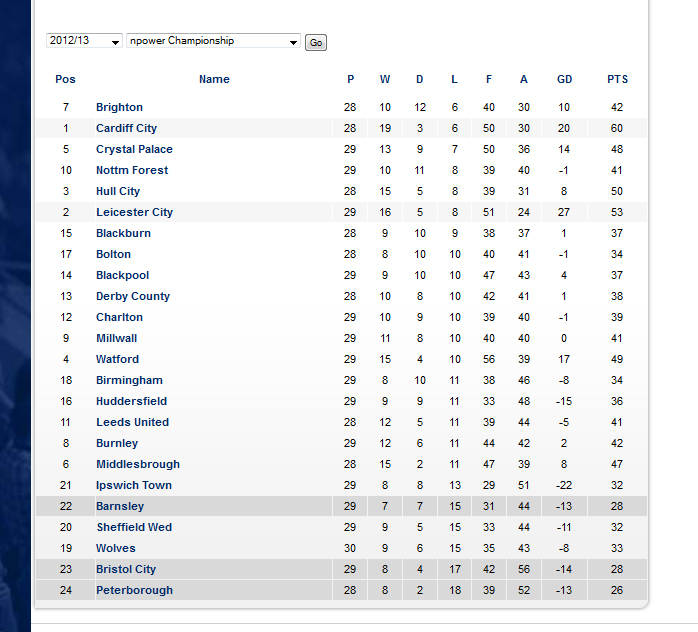Open the Huddersfield team link
698x632 pixels.
coord(131,401)
